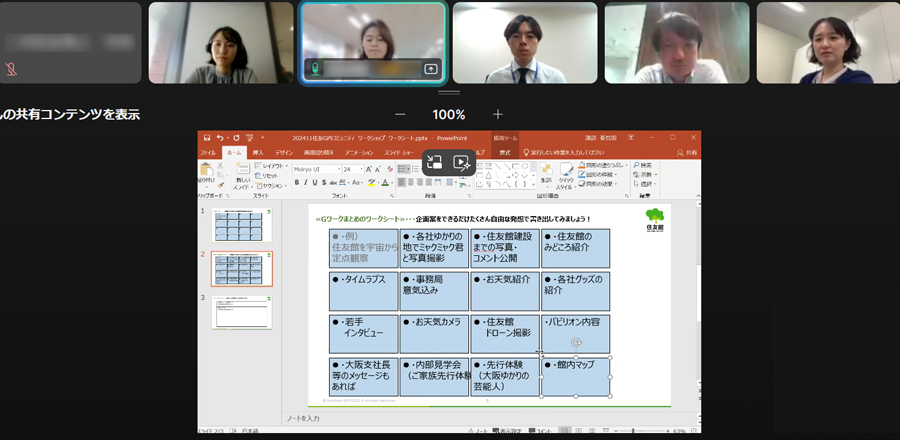The width and height of the screenshot is (900, 440).
Task: Click the Comments button in status bar
Action: [541, 431]
